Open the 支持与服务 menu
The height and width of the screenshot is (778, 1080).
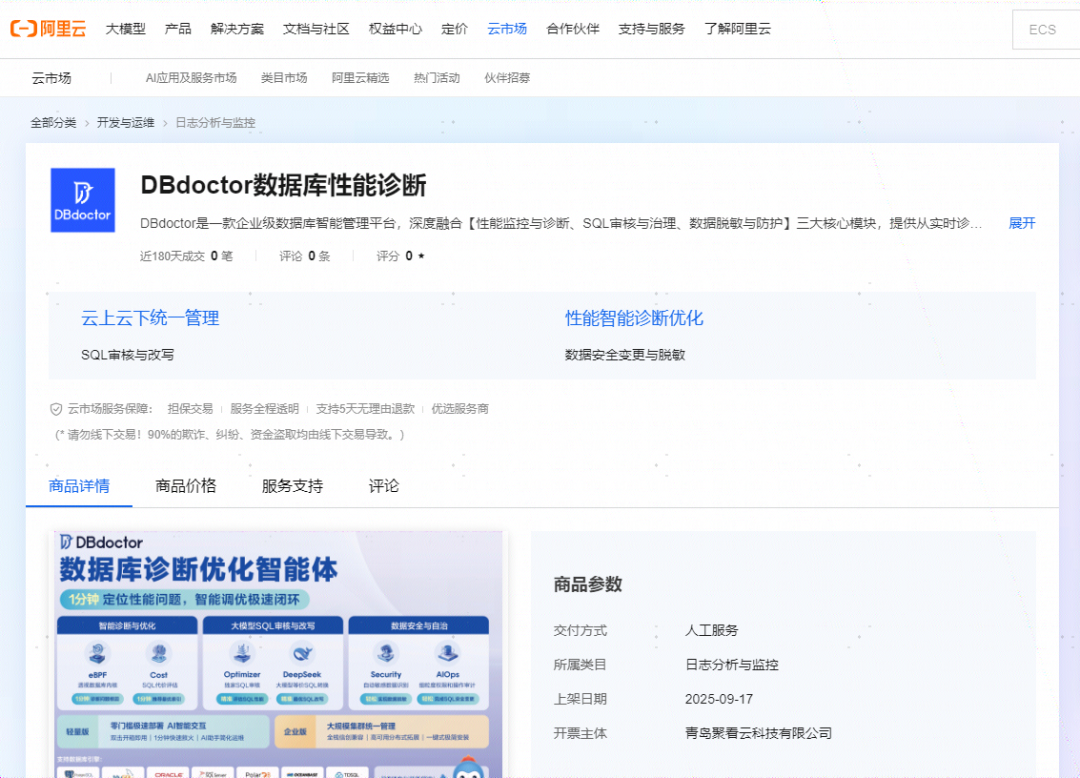coord(652,29)
